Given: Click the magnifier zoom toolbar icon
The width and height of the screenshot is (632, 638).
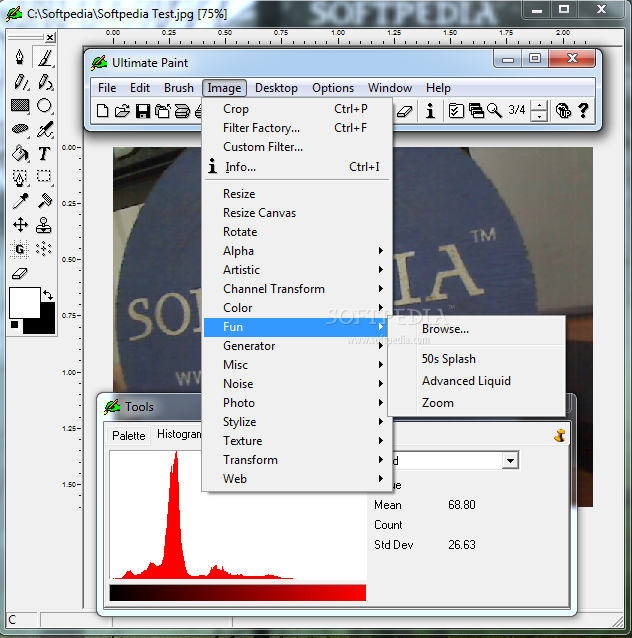Looking at the screenshot, I should 494,111.
